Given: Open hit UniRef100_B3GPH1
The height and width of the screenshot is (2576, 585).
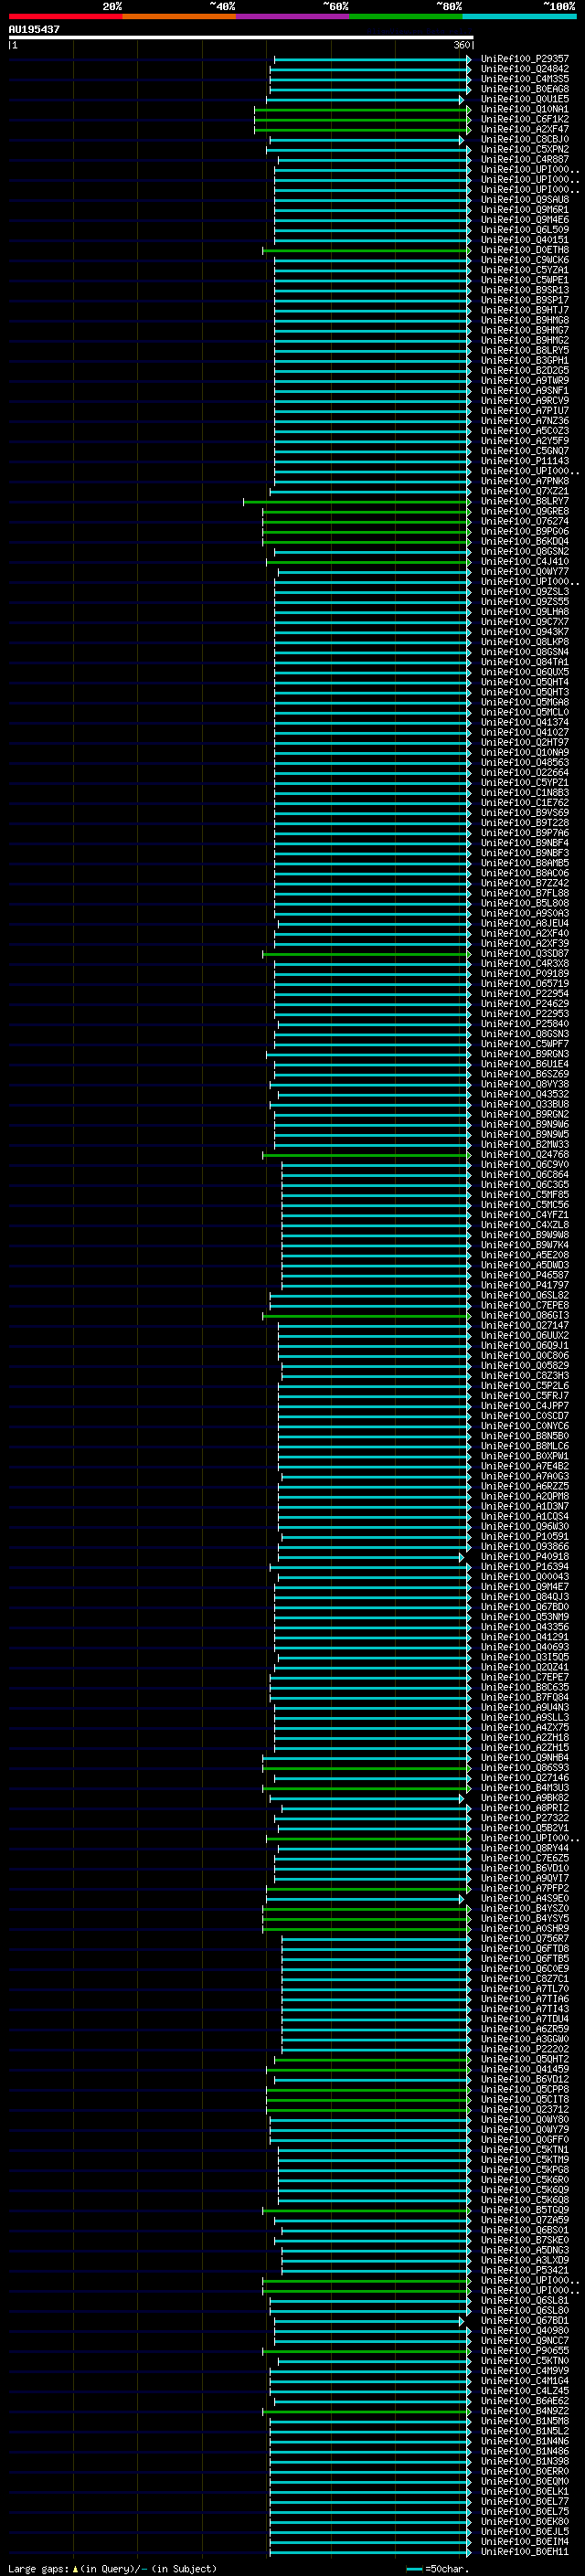Looking at the screenshot, I should click(525, 361).
